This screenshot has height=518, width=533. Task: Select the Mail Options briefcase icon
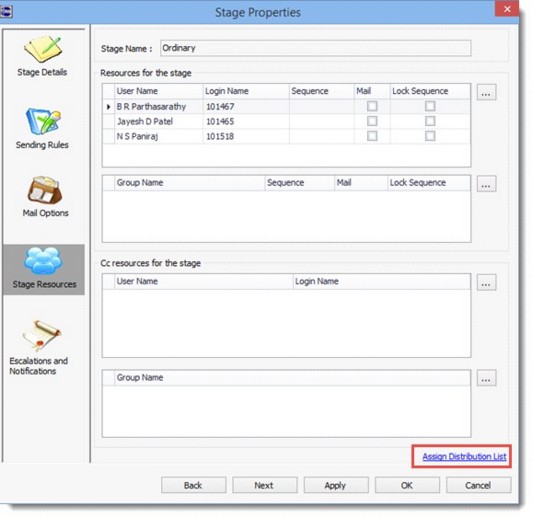[45, 190]
